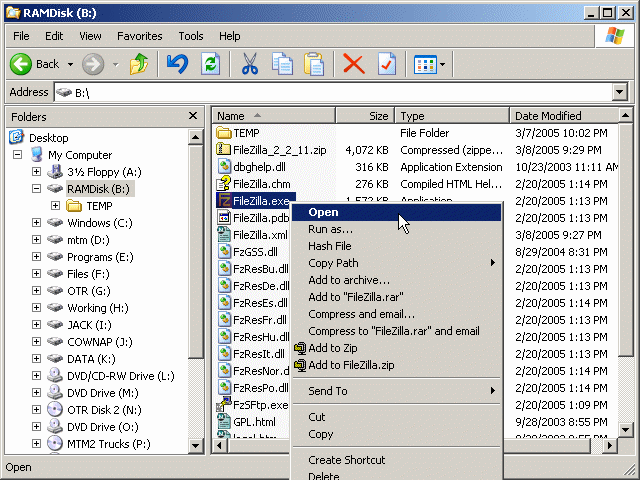Select "Add to archive..." context menu entry
The height and width of the screenshot is (480, 640).
pos(349,280)
